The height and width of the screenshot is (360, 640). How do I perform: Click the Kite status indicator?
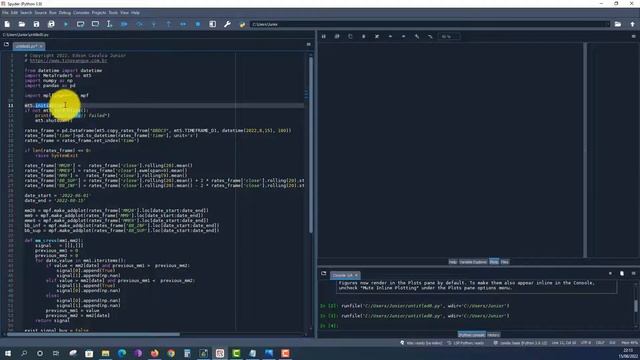[422, 343]
